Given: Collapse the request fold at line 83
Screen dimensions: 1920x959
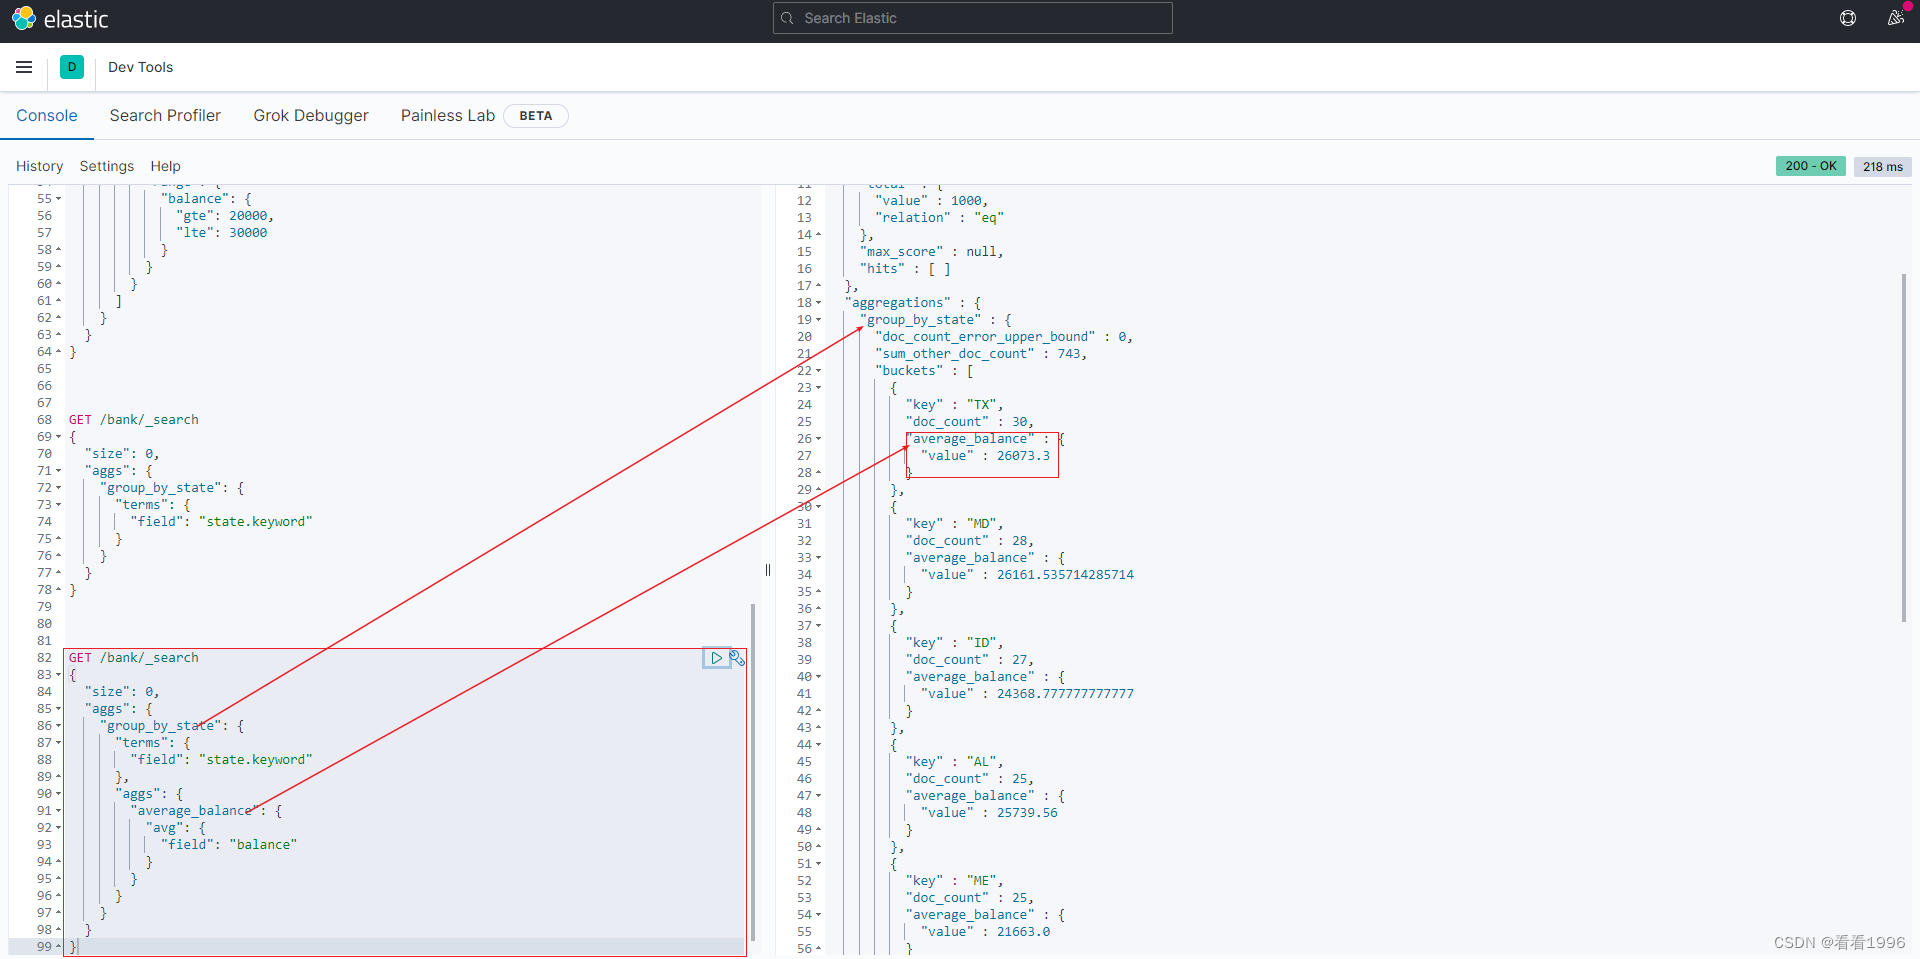Looking at the screenshot, I should click(x=58, y=675).
